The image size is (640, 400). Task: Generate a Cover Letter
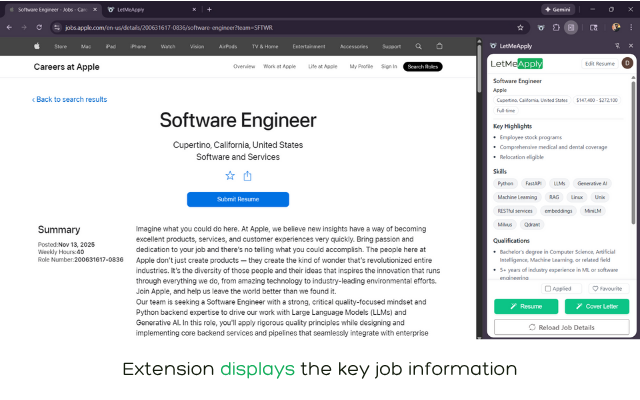(597, 306)
